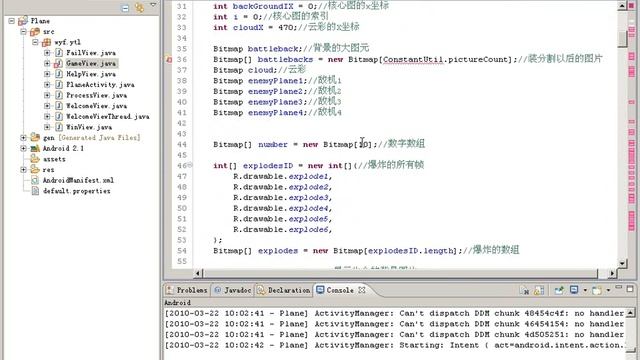Click the src source folder icon

[x=35, y=31]
